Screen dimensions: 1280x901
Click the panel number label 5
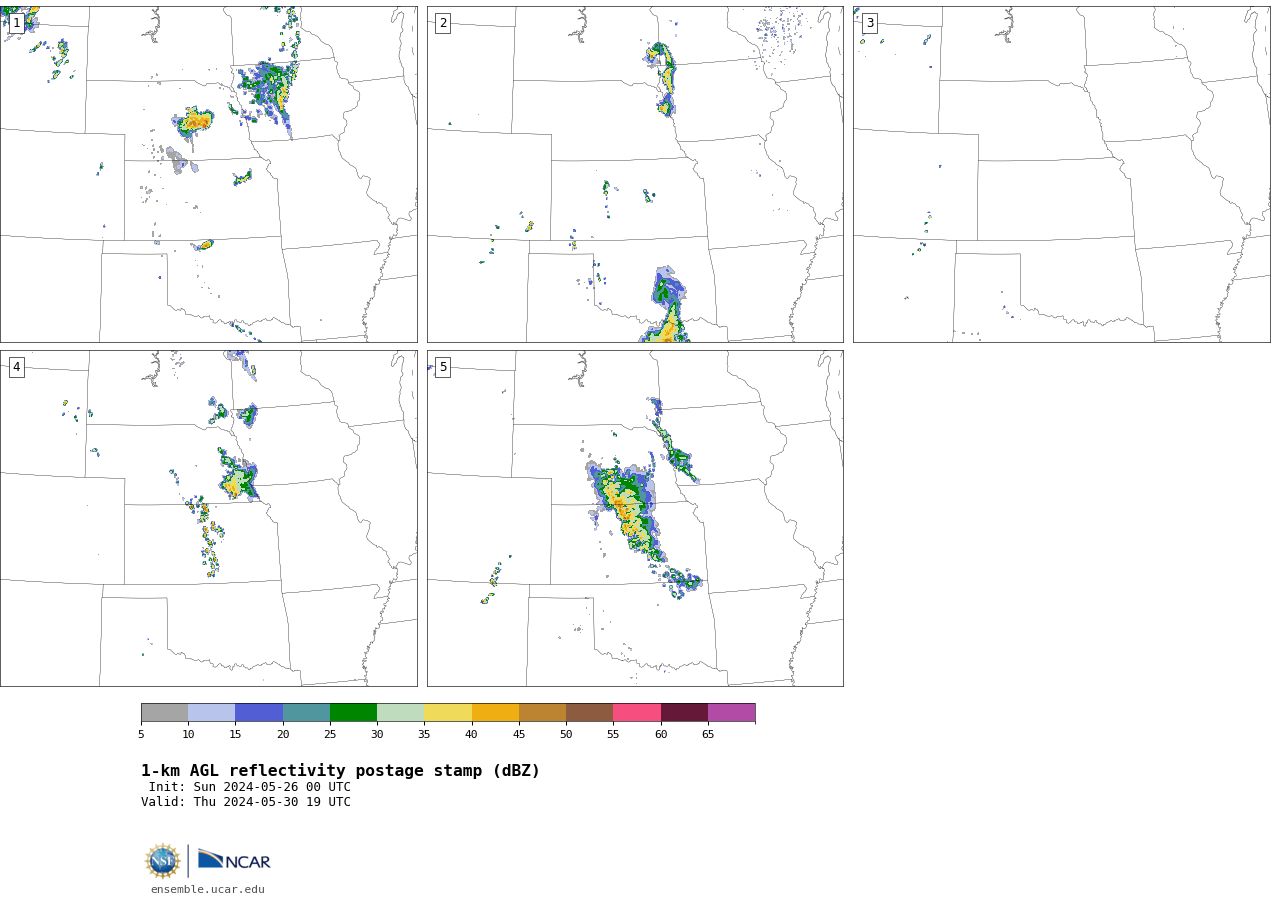443,367
